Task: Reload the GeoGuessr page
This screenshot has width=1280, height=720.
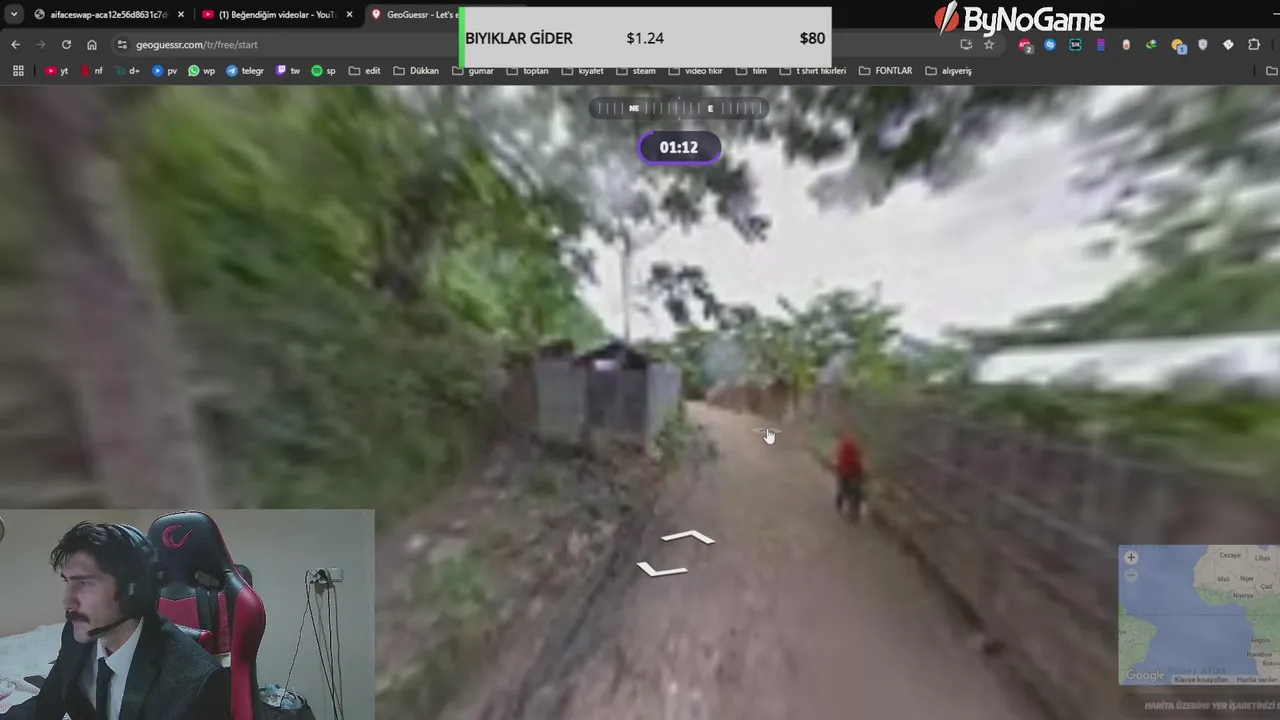Action: (x=66, y=44)
